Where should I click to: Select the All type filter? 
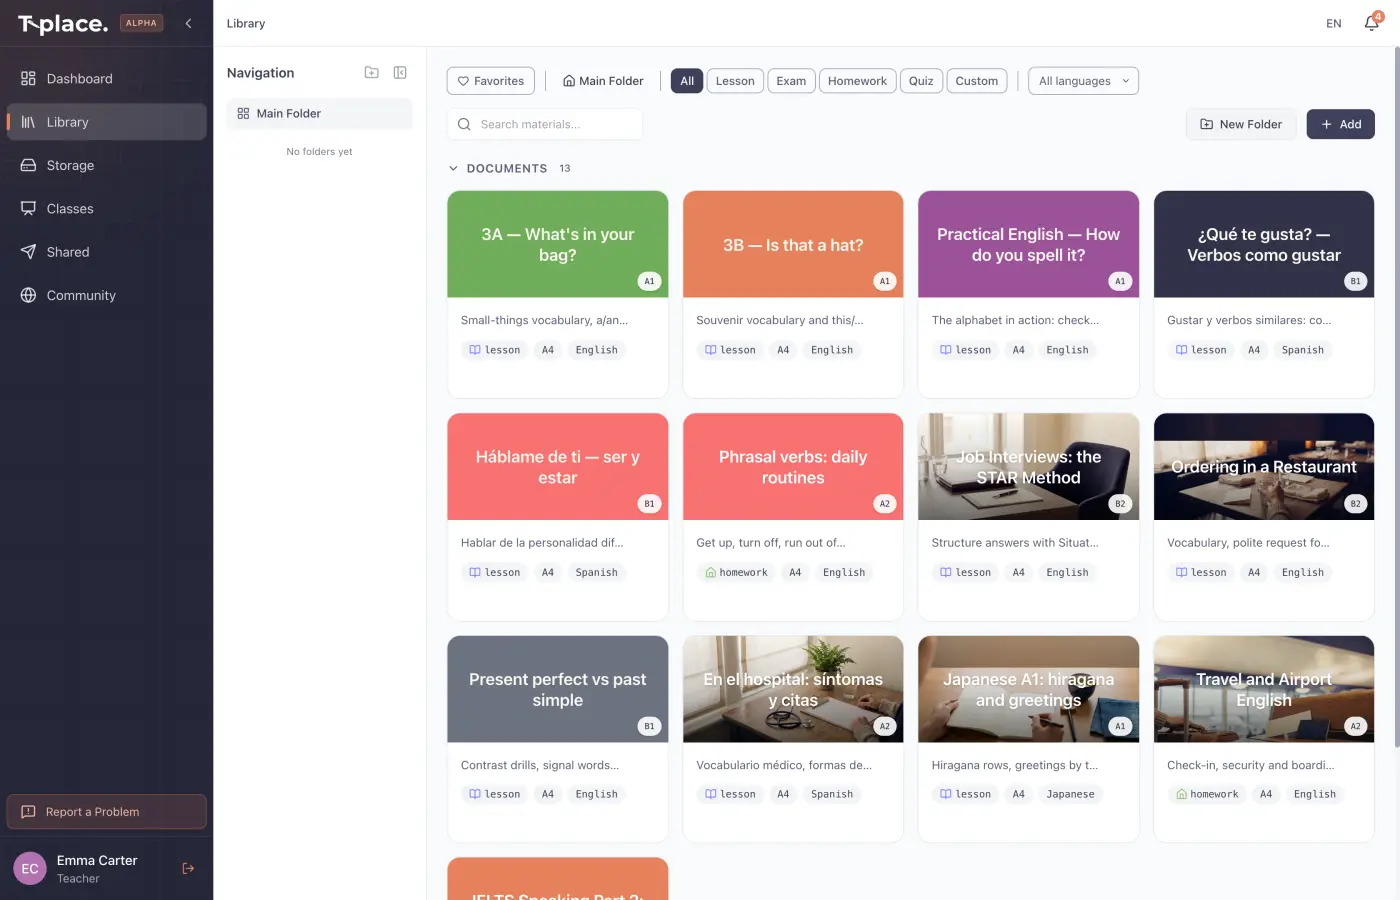pos(687,81)
